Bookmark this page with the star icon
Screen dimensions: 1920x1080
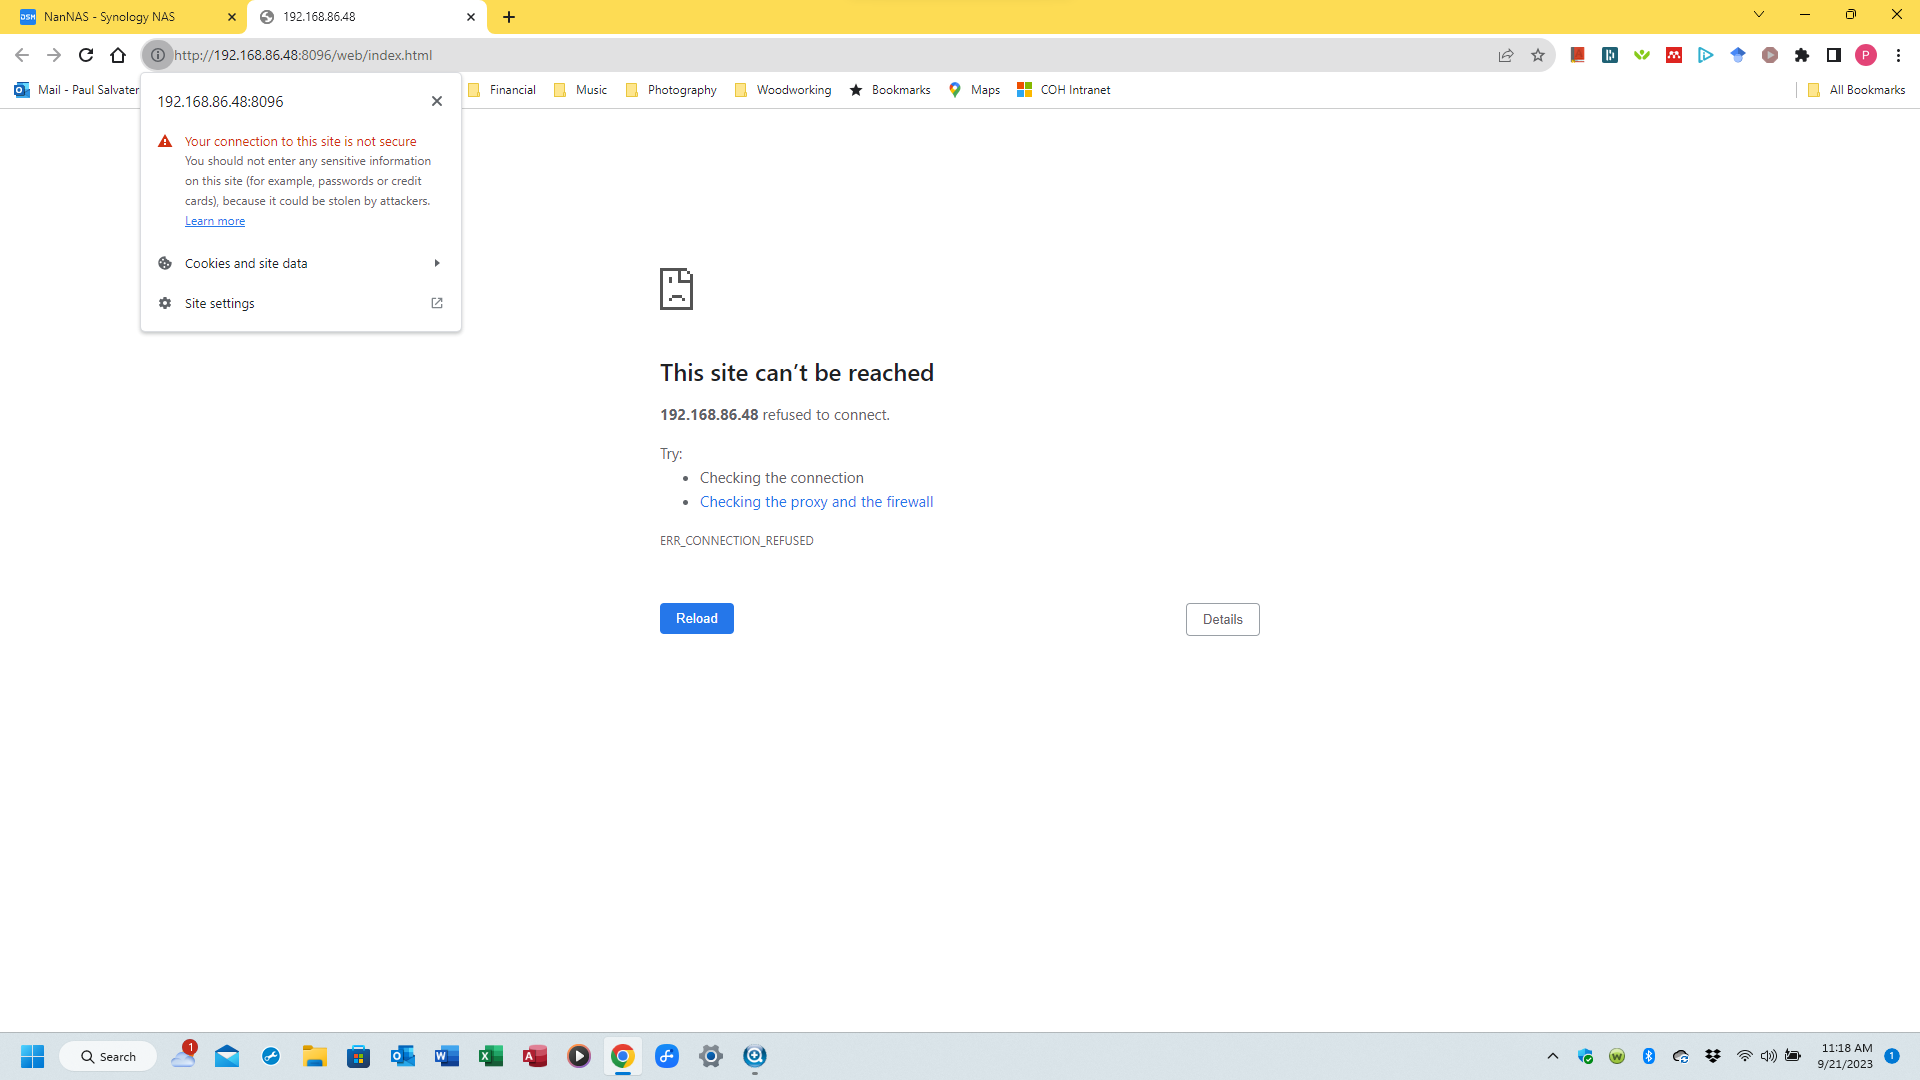click(x=1538, y=55)
